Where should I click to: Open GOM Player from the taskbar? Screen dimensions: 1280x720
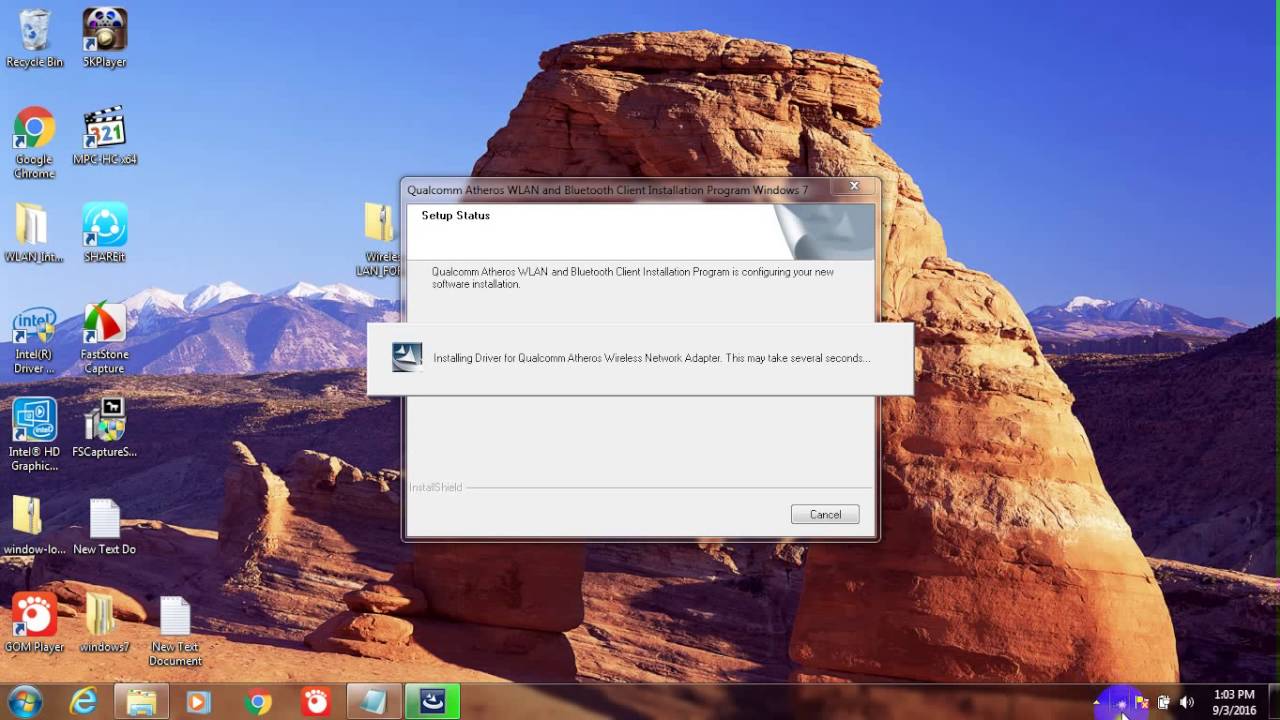[316, 702]
